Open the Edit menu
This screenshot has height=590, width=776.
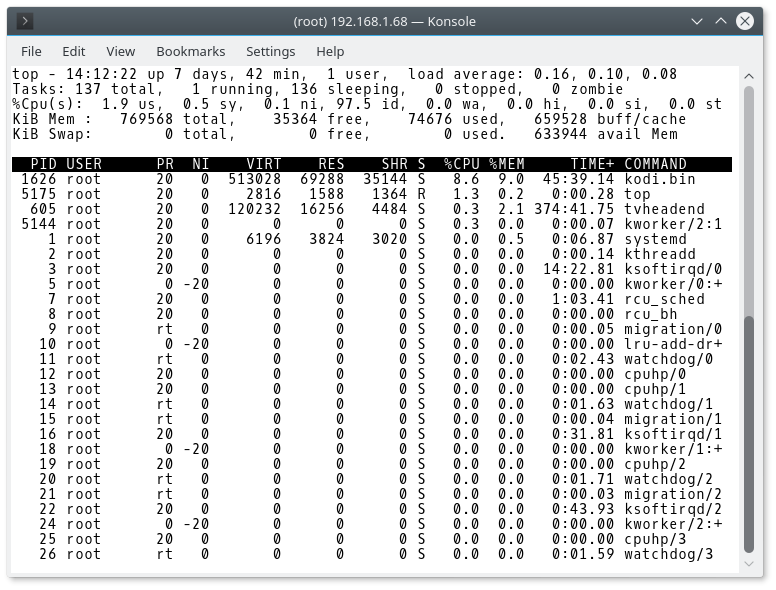coord(73,51)
